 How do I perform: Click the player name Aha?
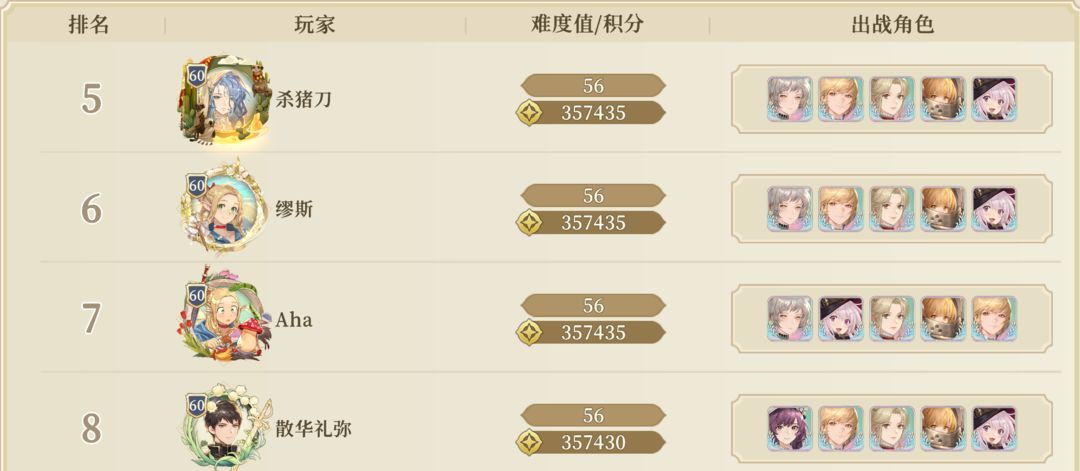pos(294,320)
